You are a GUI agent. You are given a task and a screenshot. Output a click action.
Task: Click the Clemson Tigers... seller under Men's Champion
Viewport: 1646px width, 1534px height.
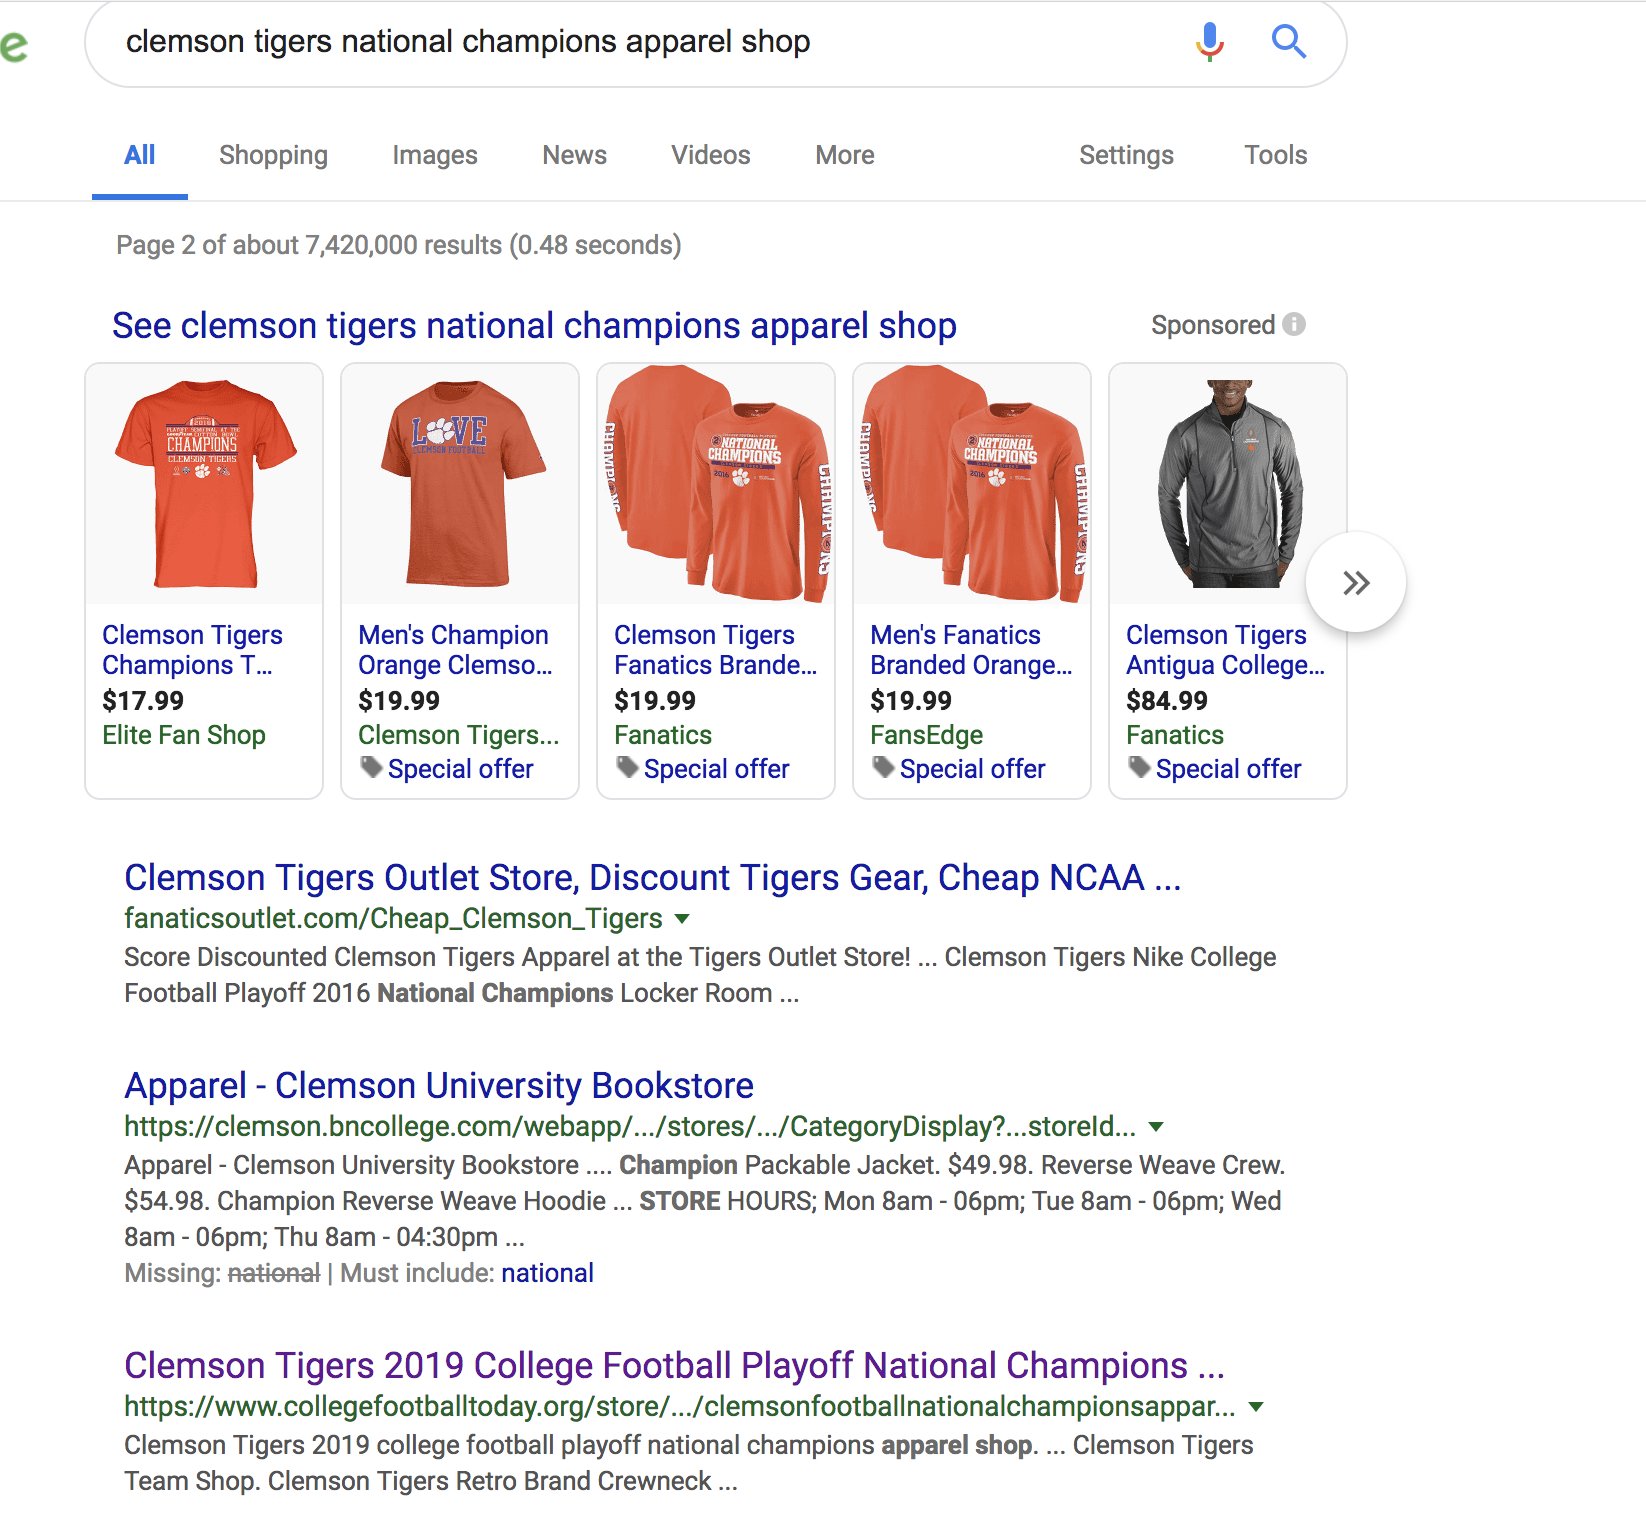tap(459, 735)
